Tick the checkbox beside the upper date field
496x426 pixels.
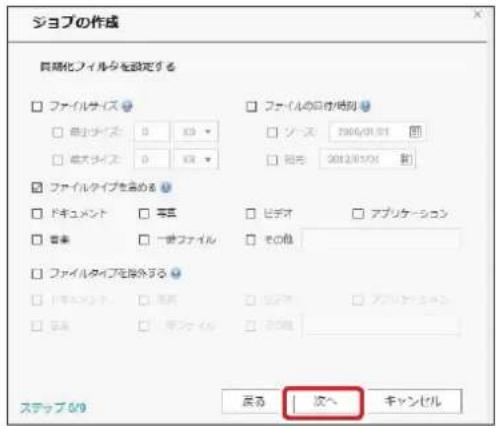pyautogui.click(x=272, y=133)
